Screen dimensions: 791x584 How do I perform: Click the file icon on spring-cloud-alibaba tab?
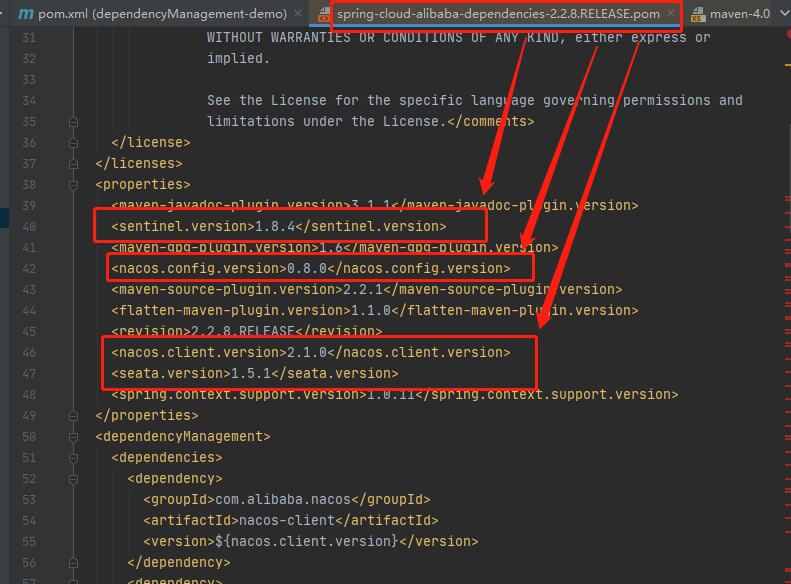324,15
